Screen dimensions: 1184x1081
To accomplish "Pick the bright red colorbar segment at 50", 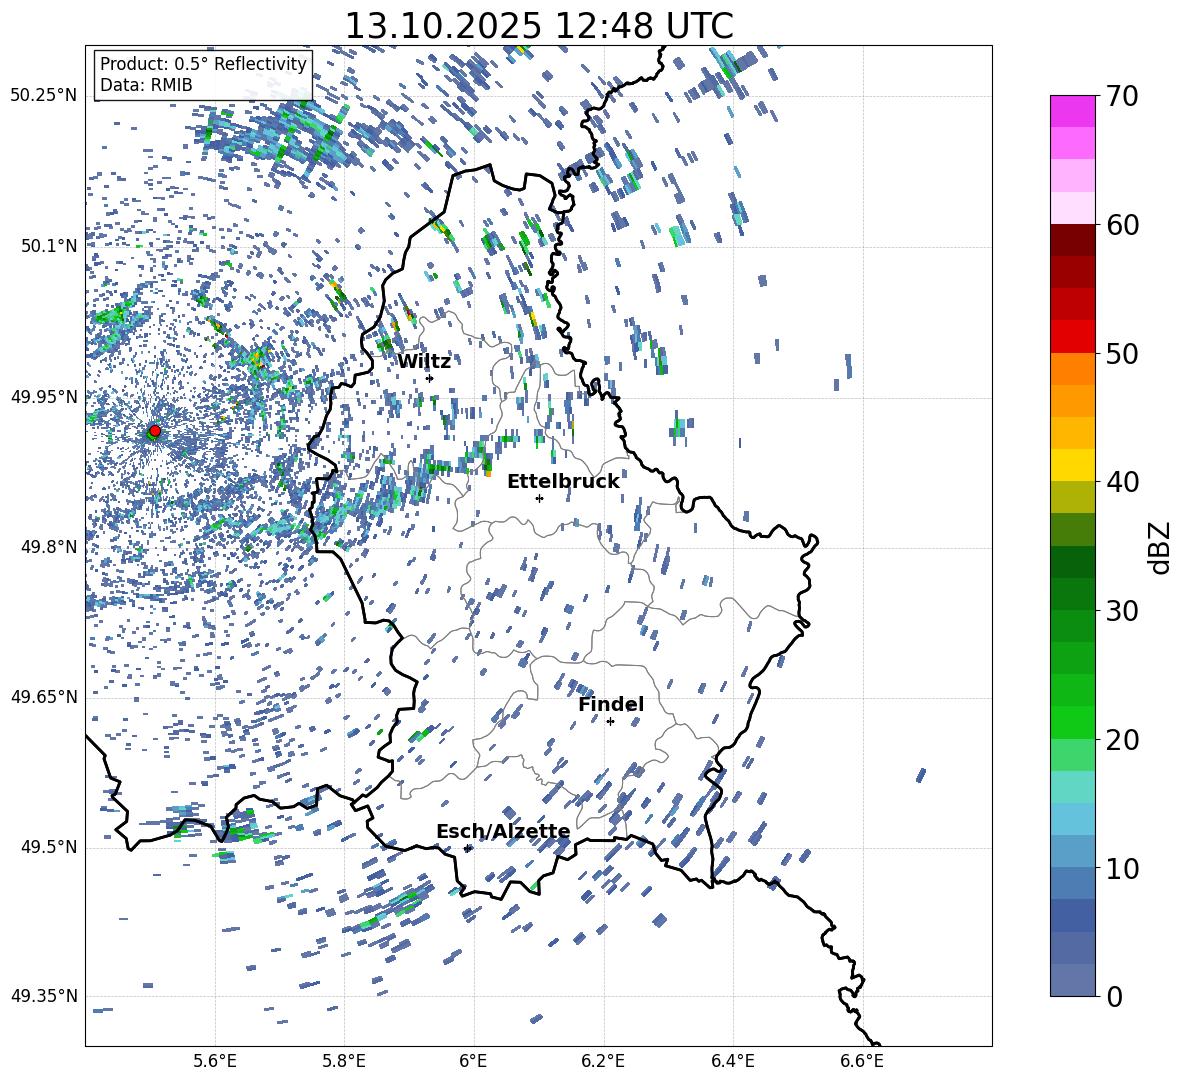I will coord(1072,337).
